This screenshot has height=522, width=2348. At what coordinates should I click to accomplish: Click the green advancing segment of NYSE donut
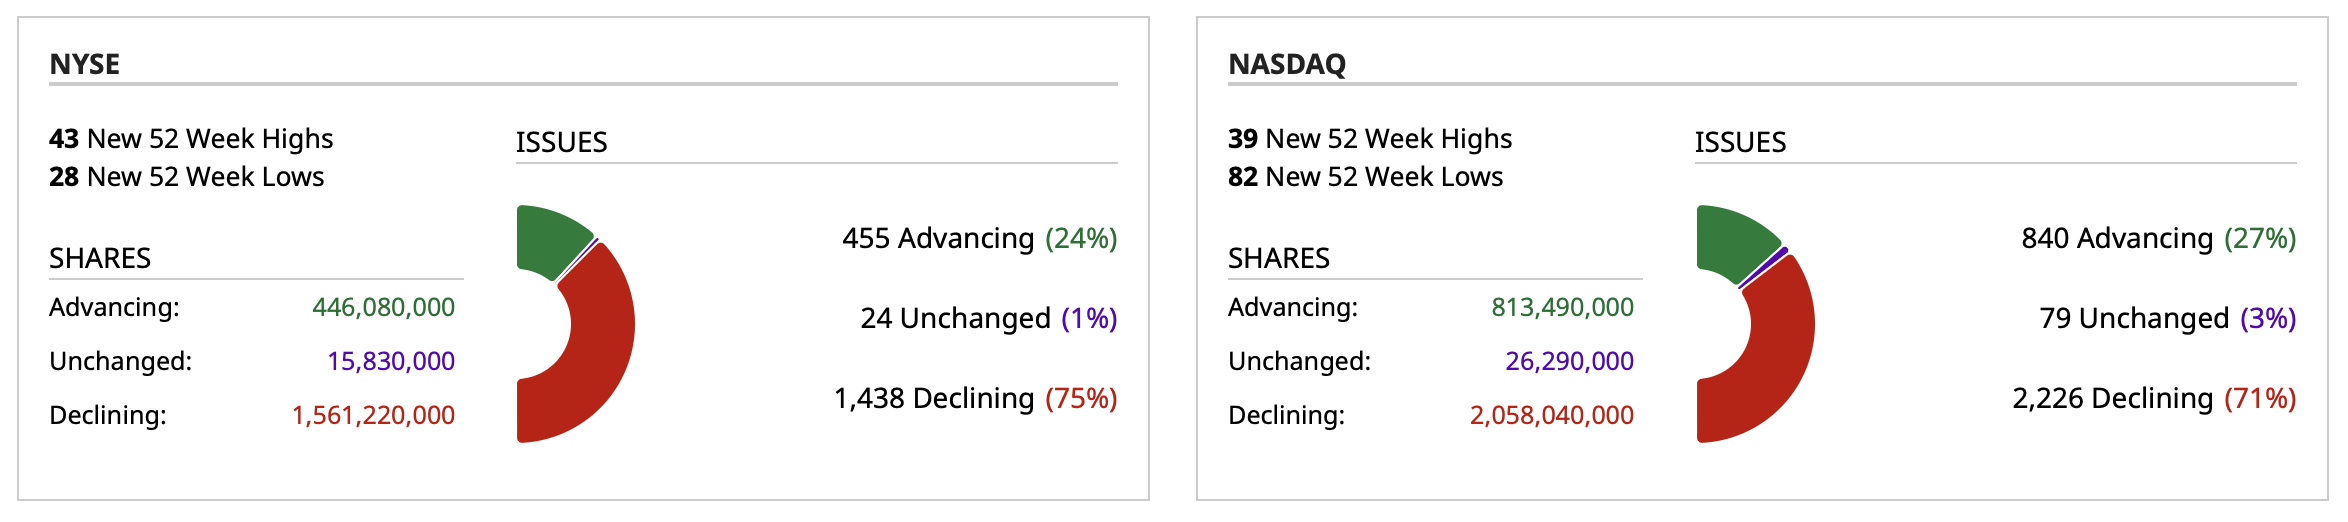(548, 240)
